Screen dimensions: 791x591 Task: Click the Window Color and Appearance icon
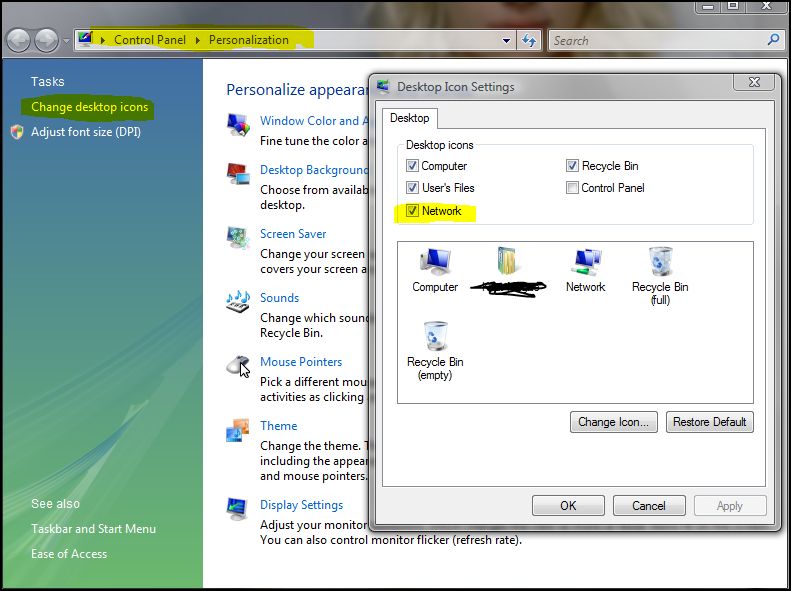coord(238,125)
